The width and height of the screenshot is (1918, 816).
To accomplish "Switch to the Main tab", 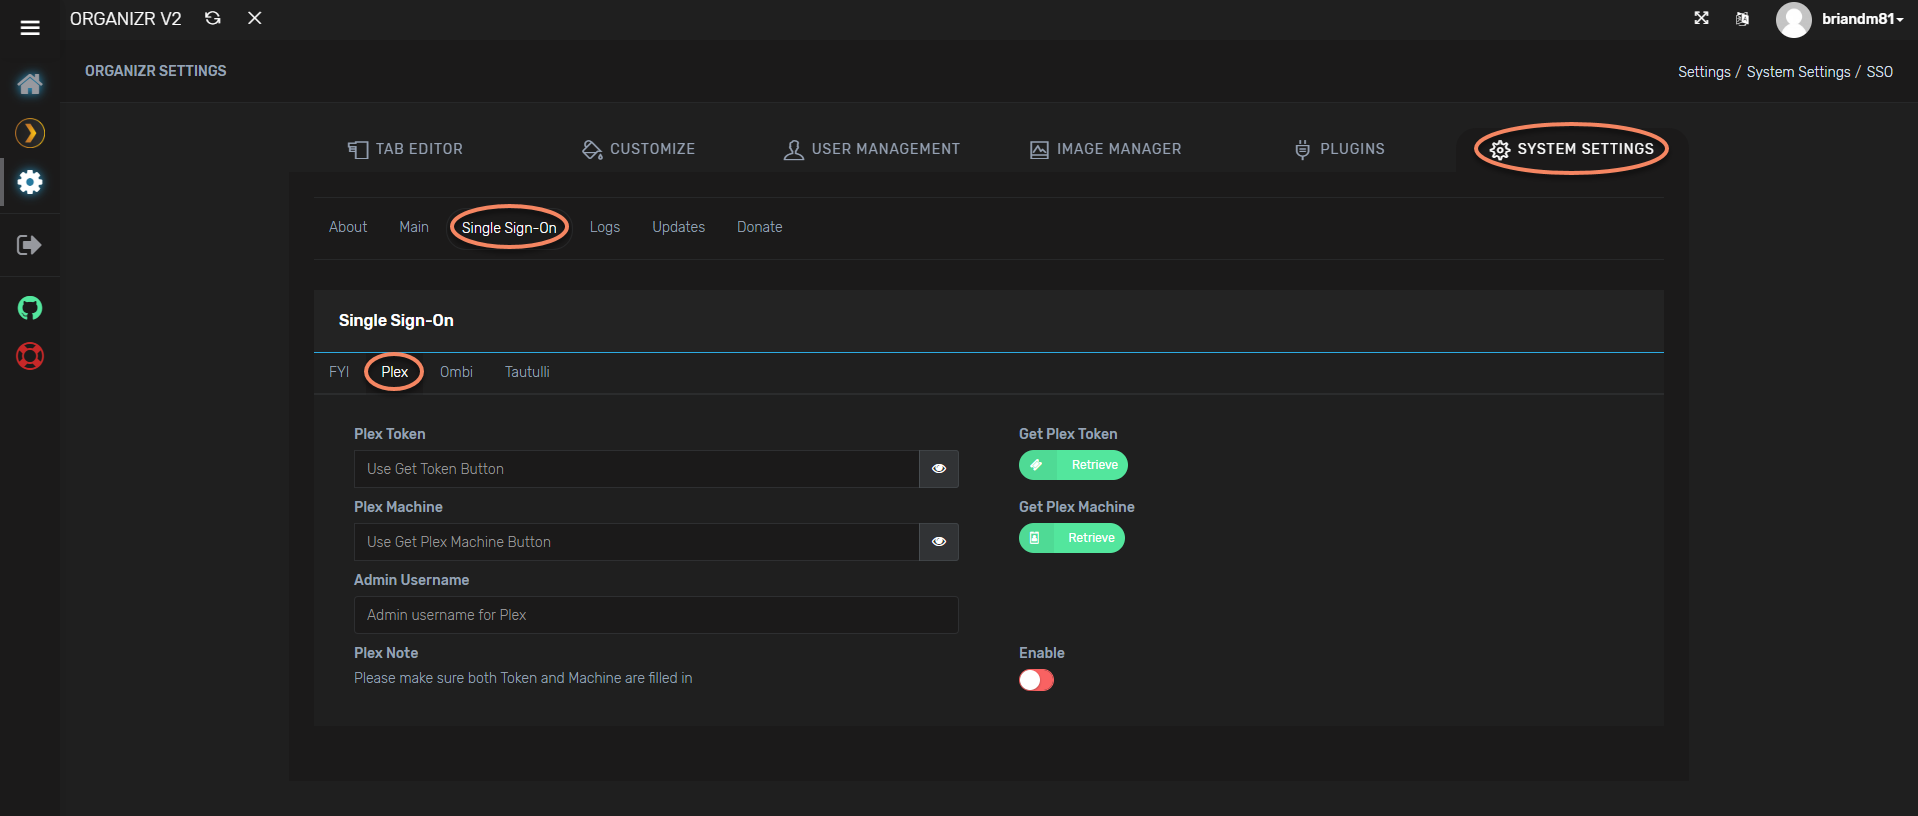I will point(414,227).
